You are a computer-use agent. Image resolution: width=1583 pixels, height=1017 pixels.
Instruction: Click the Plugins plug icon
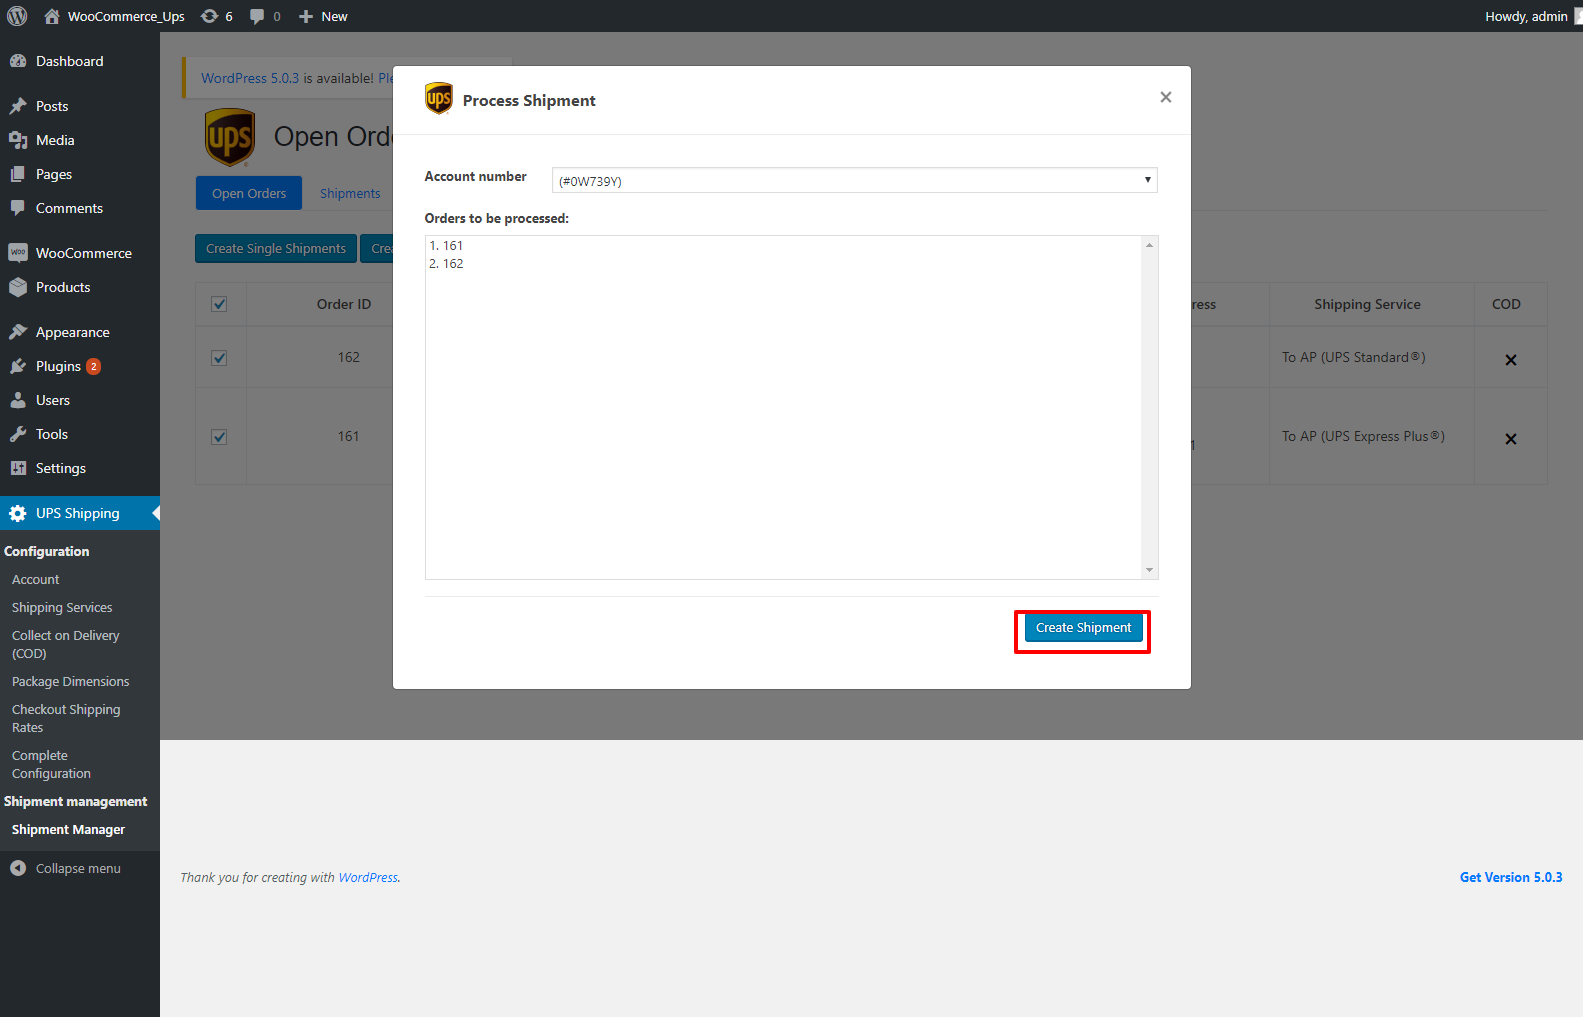[x=18, y=366]
